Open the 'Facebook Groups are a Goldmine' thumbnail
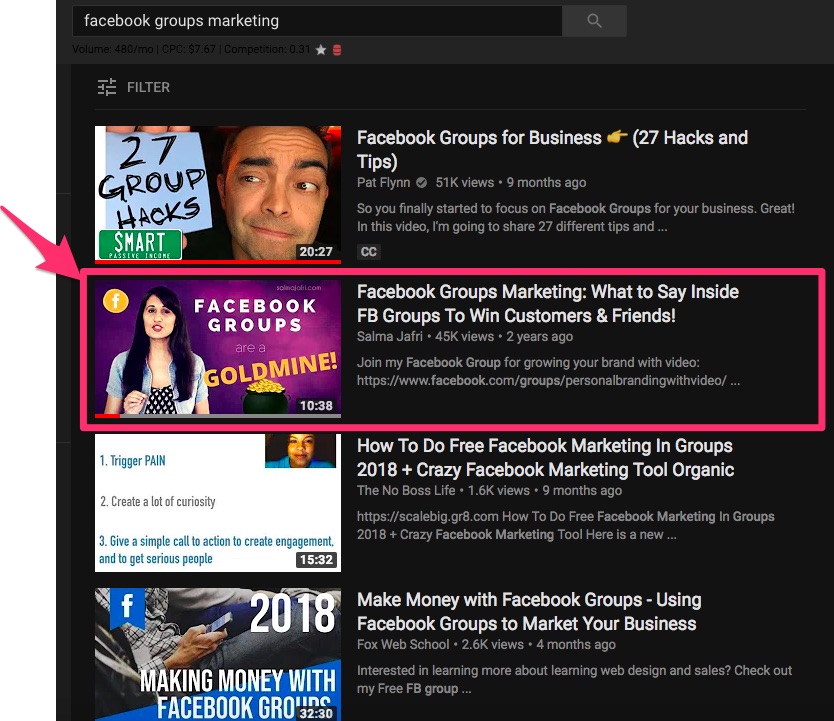Screen dimensions: 834x721 point(218,348)
